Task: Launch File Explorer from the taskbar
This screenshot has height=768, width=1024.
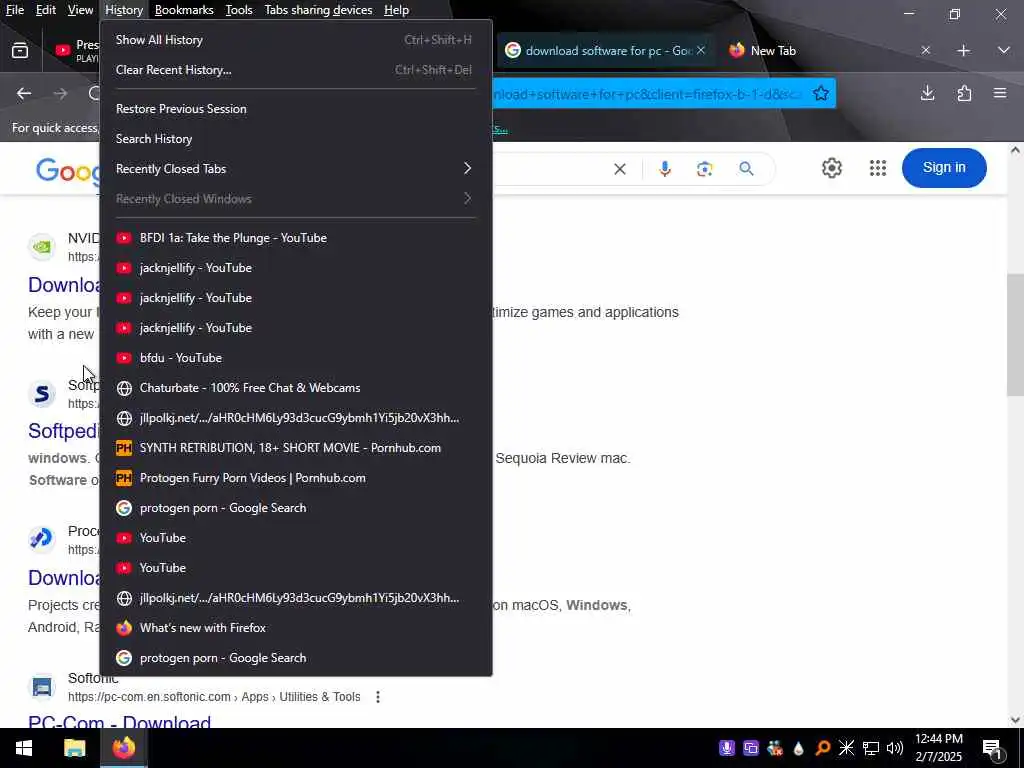Action: tap(74, 748)
